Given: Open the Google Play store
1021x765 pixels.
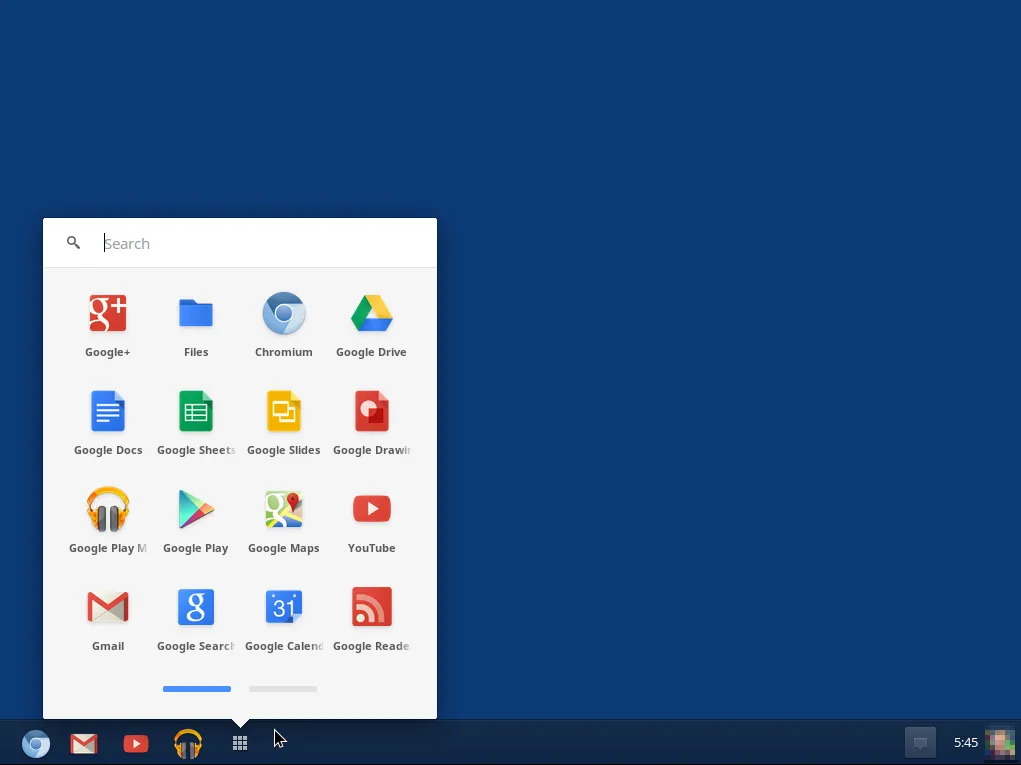Looking at the screenshot, I should click(196, 508).
